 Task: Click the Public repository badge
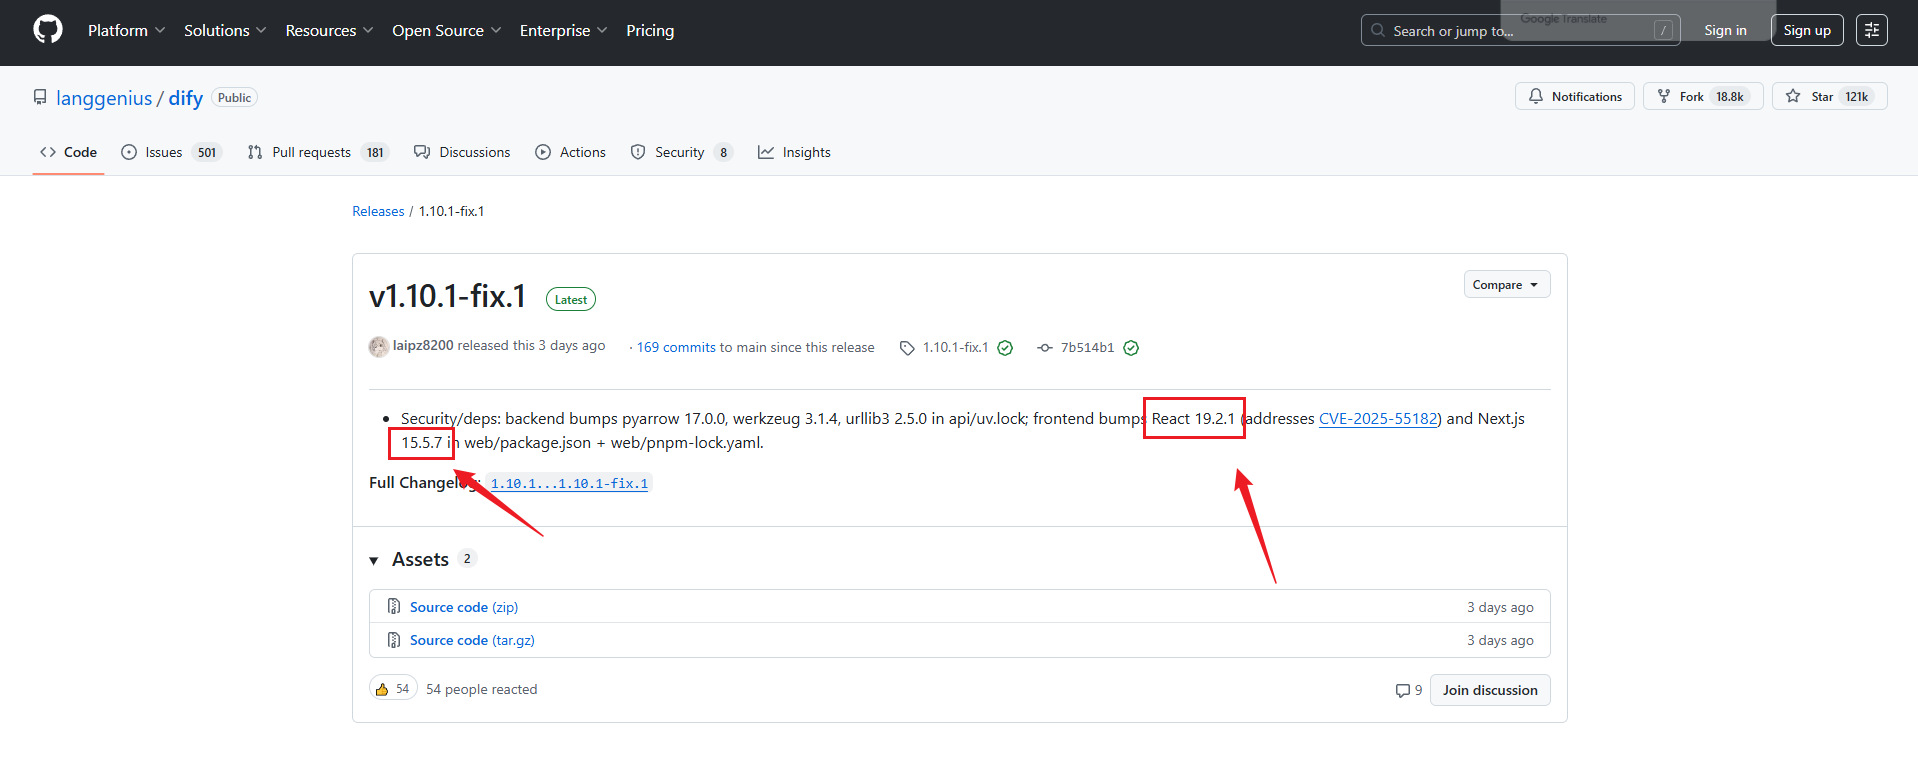pos(235,97)
